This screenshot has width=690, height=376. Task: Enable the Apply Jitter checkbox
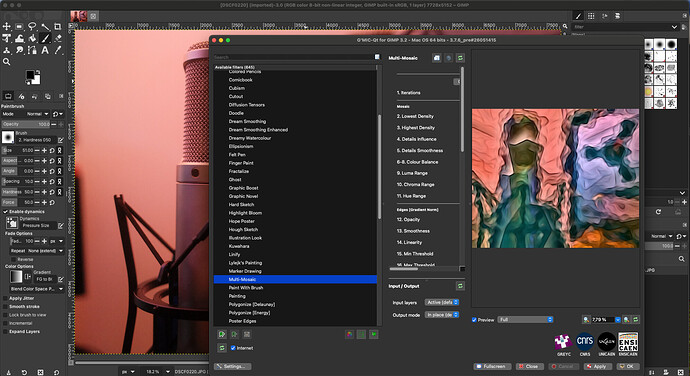pyautogui.click(x=5, y=298)
